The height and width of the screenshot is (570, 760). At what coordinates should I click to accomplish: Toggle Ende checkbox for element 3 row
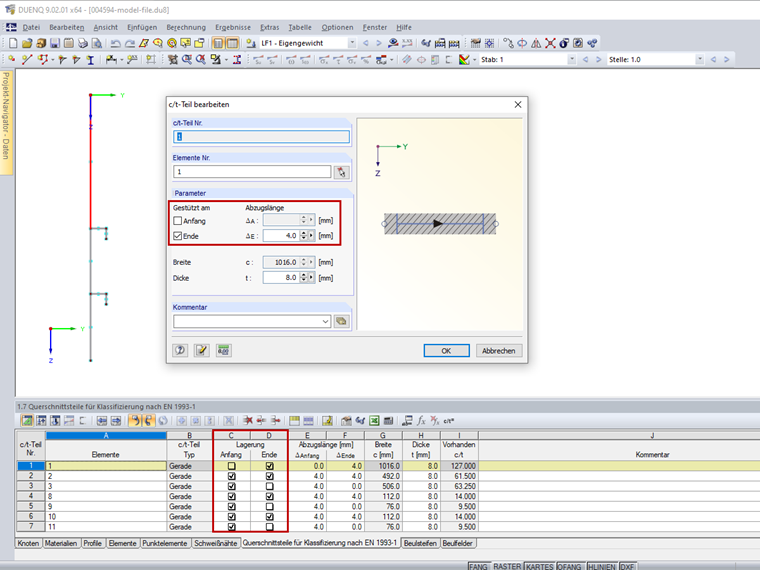click(269, 486)
